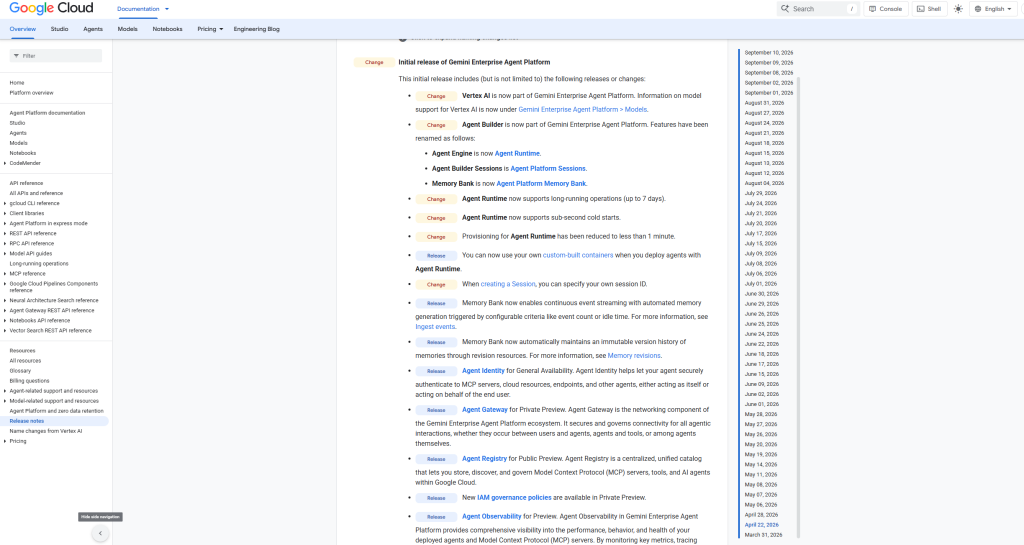Switch to the Studio tab
Image resolution: width=1024 pixels, height=545 pixels.
59,29
